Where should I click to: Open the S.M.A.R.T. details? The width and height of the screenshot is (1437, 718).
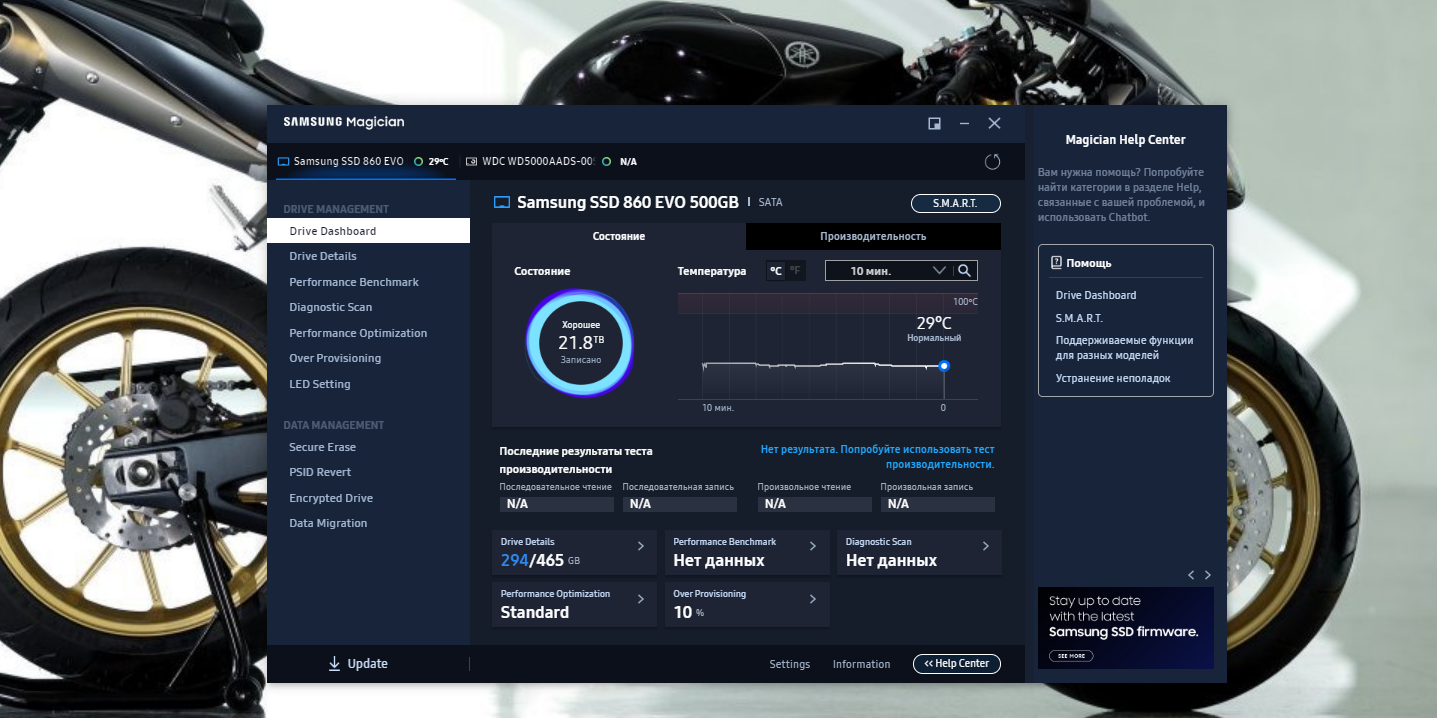tap(954, 203)
